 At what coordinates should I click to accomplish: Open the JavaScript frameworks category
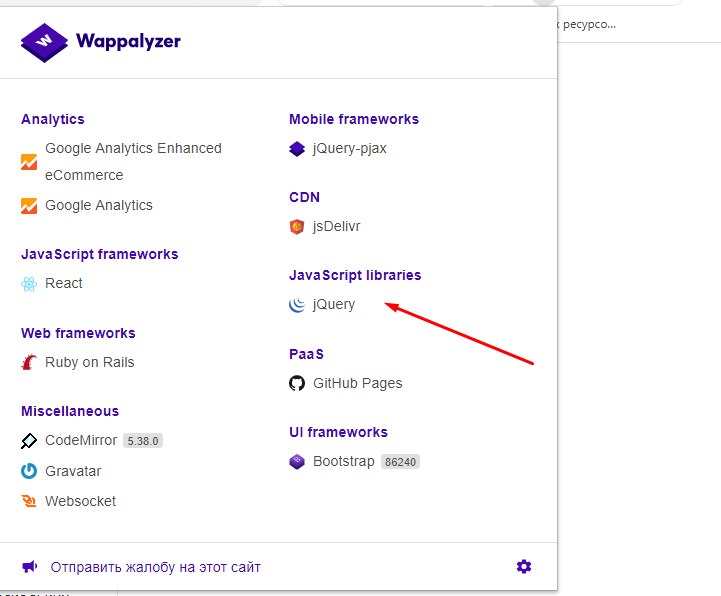pyautogui.click(x=100, y=254)
